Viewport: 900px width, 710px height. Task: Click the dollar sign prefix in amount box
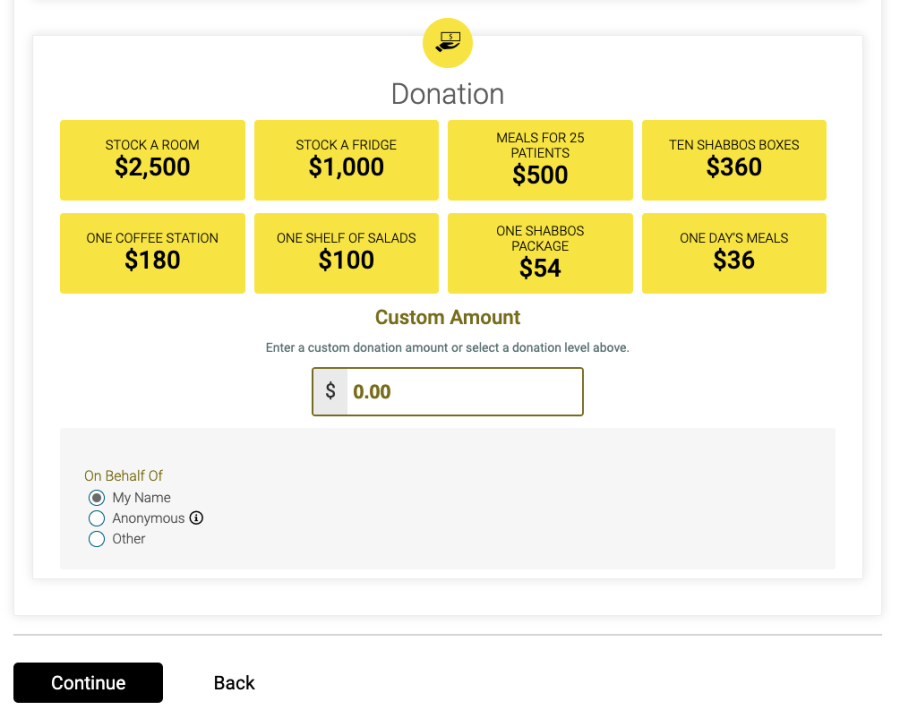pyautogui.click(x=330, y=391)
